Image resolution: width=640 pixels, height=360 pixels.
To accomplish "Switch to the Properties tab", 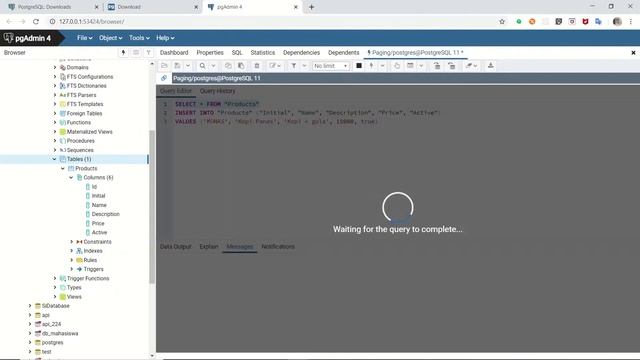I will click(210, 53).
